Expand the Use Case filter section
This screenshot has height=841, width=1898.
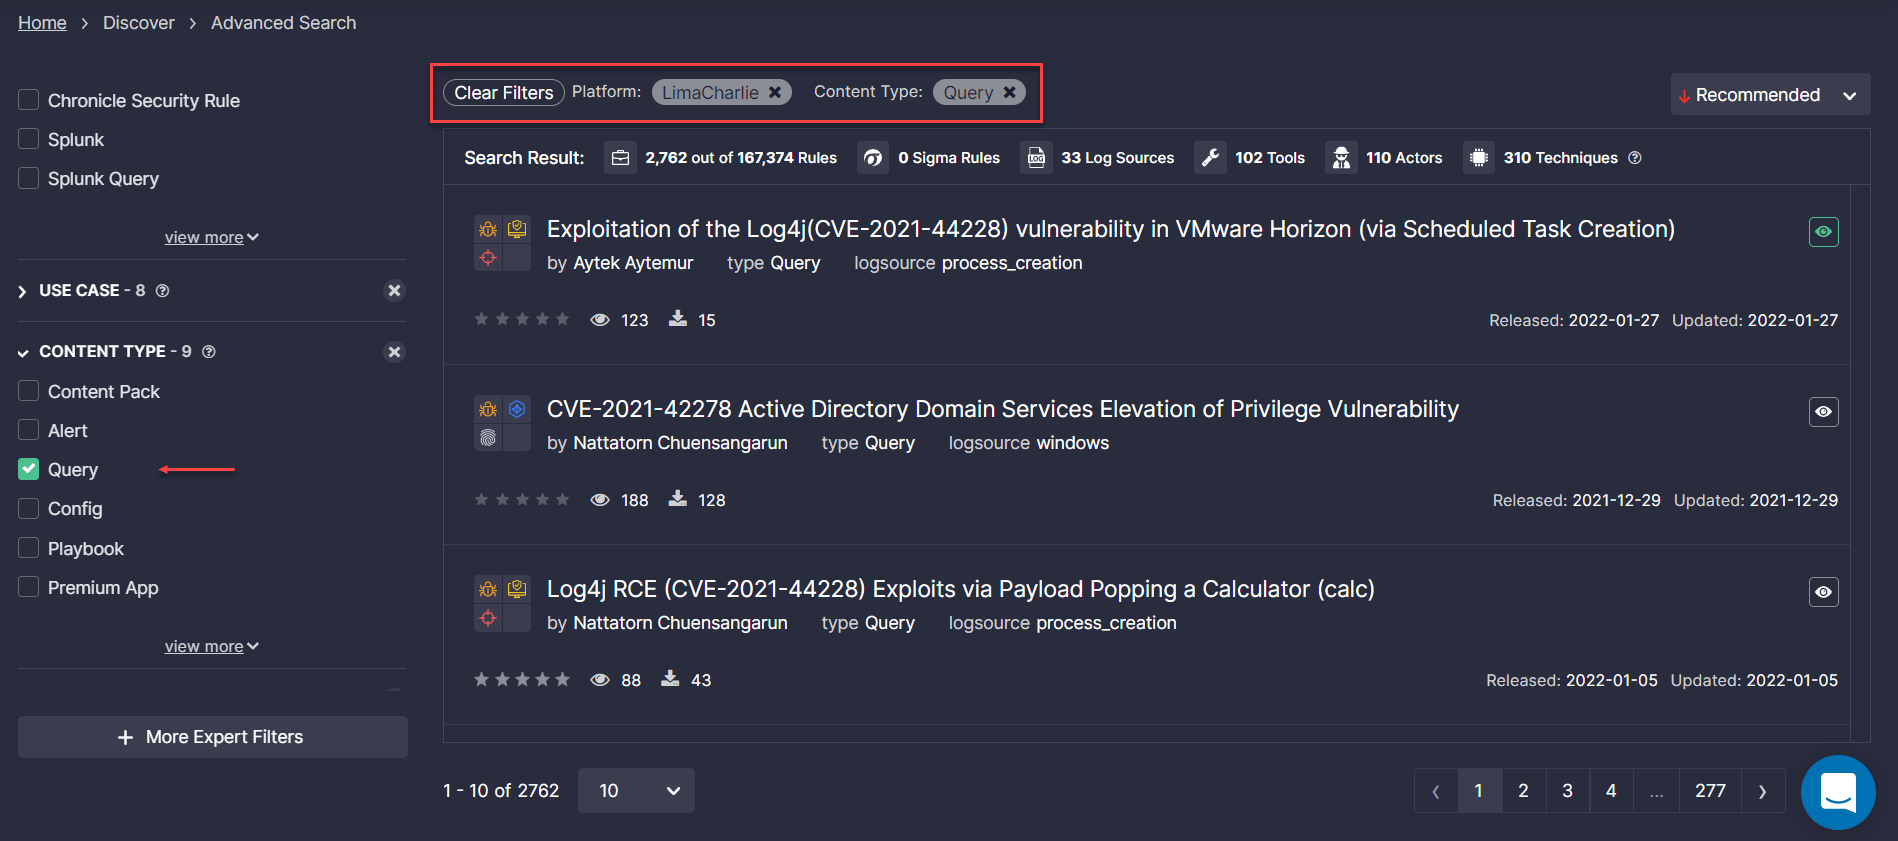click(x=23, y=291)
